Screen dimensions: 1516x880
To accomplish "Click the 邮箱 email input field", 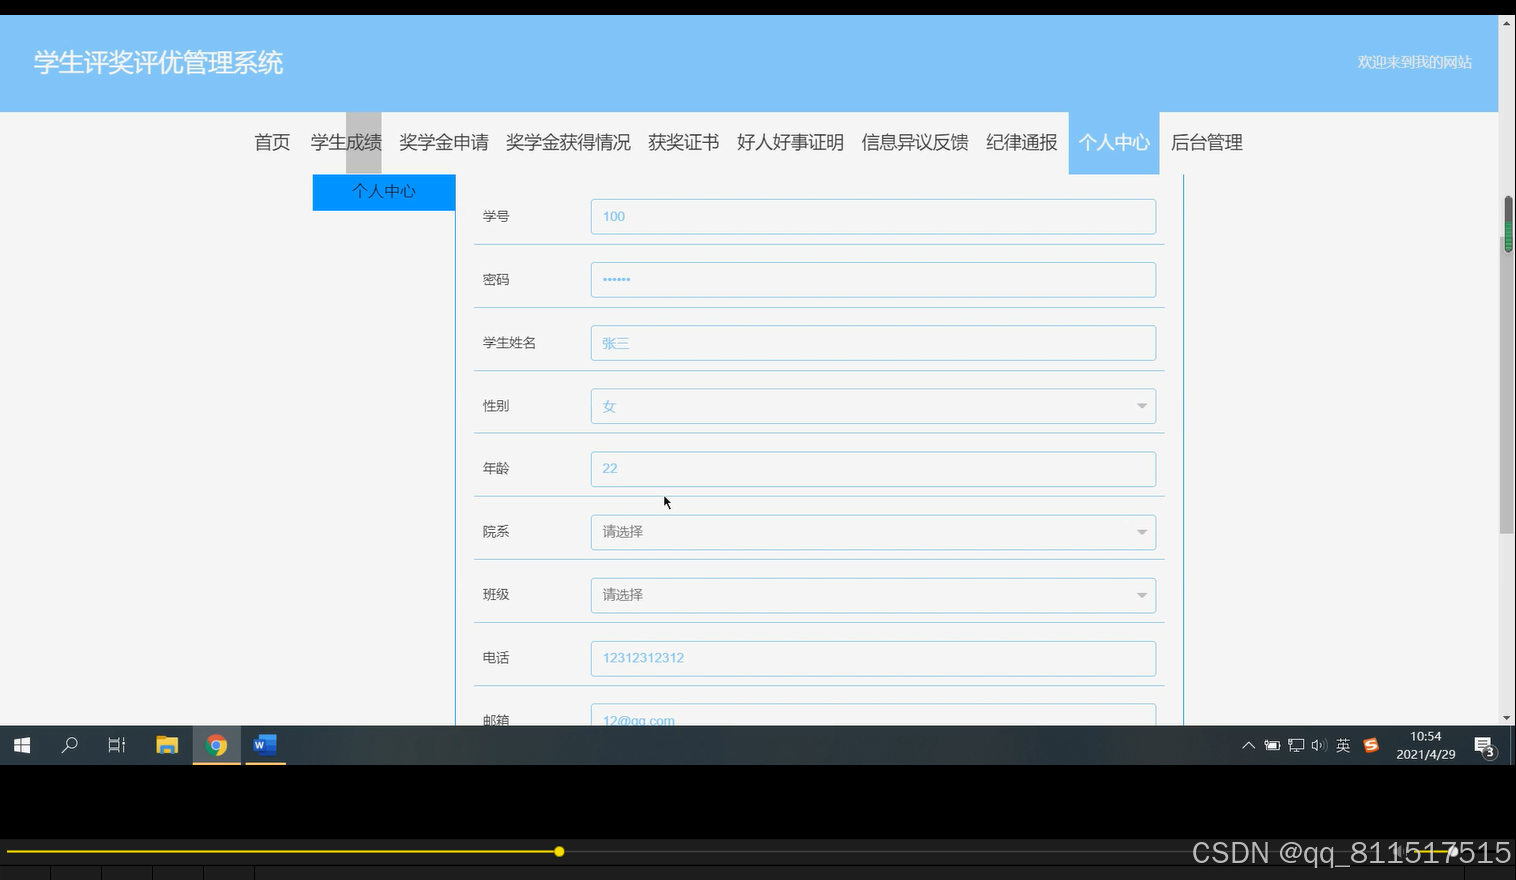I will [873, 715].
